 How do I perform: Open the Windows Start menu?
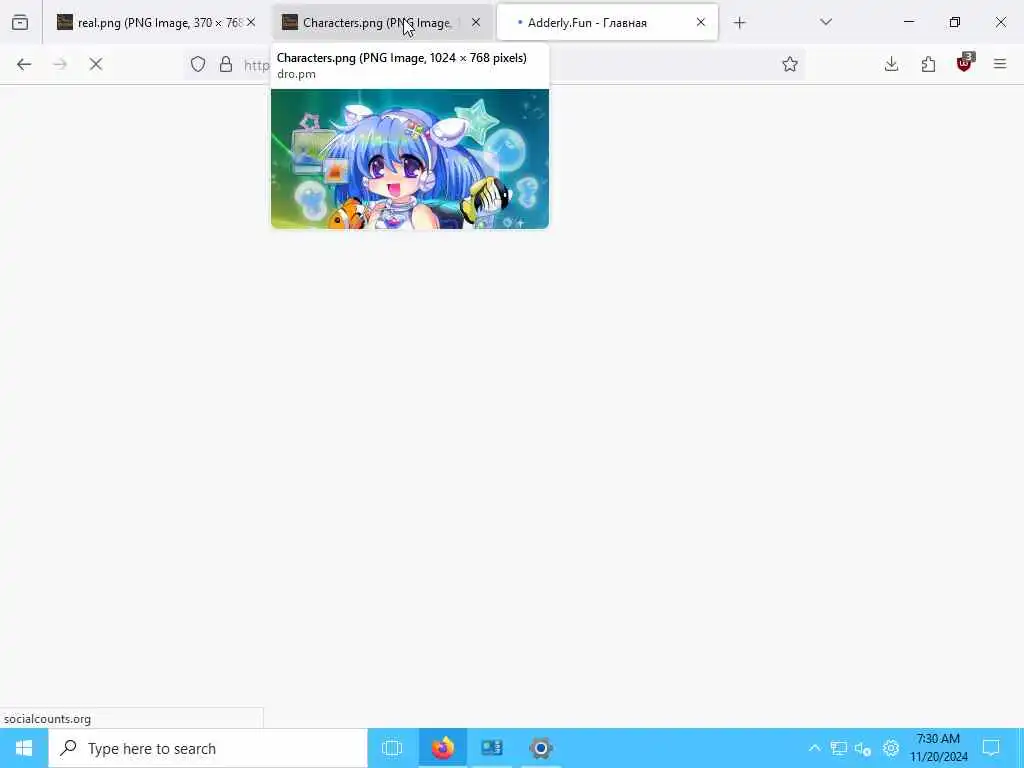(x=24, y=748)
